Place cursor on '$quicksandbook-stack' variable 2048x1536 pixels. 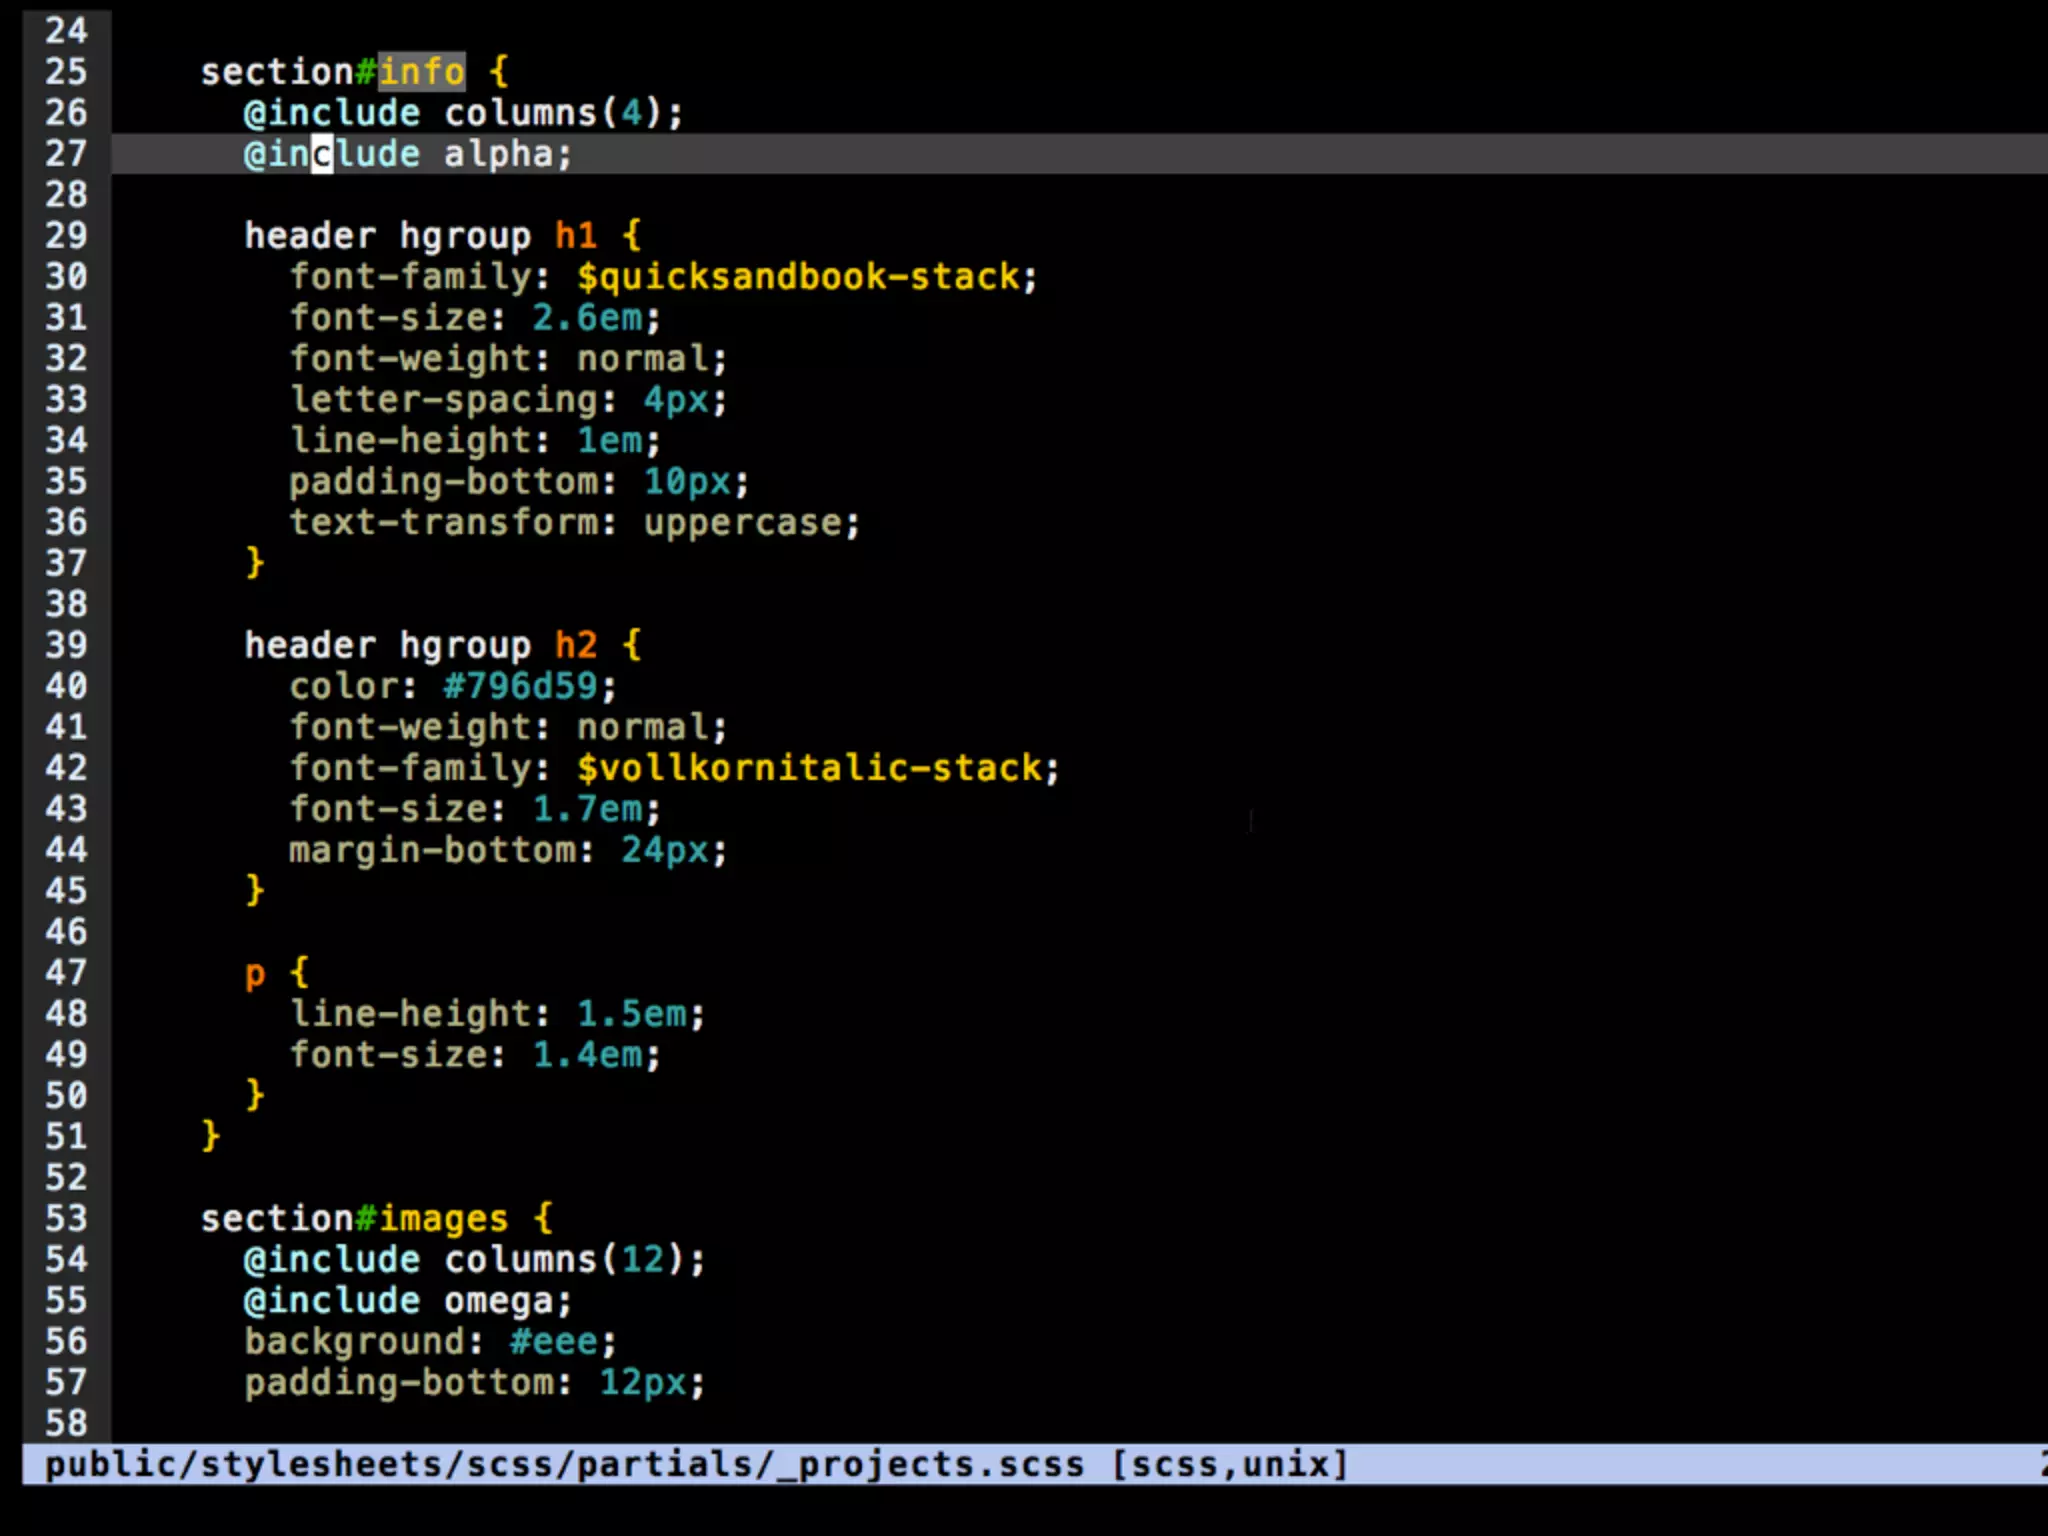pos(797,277)
